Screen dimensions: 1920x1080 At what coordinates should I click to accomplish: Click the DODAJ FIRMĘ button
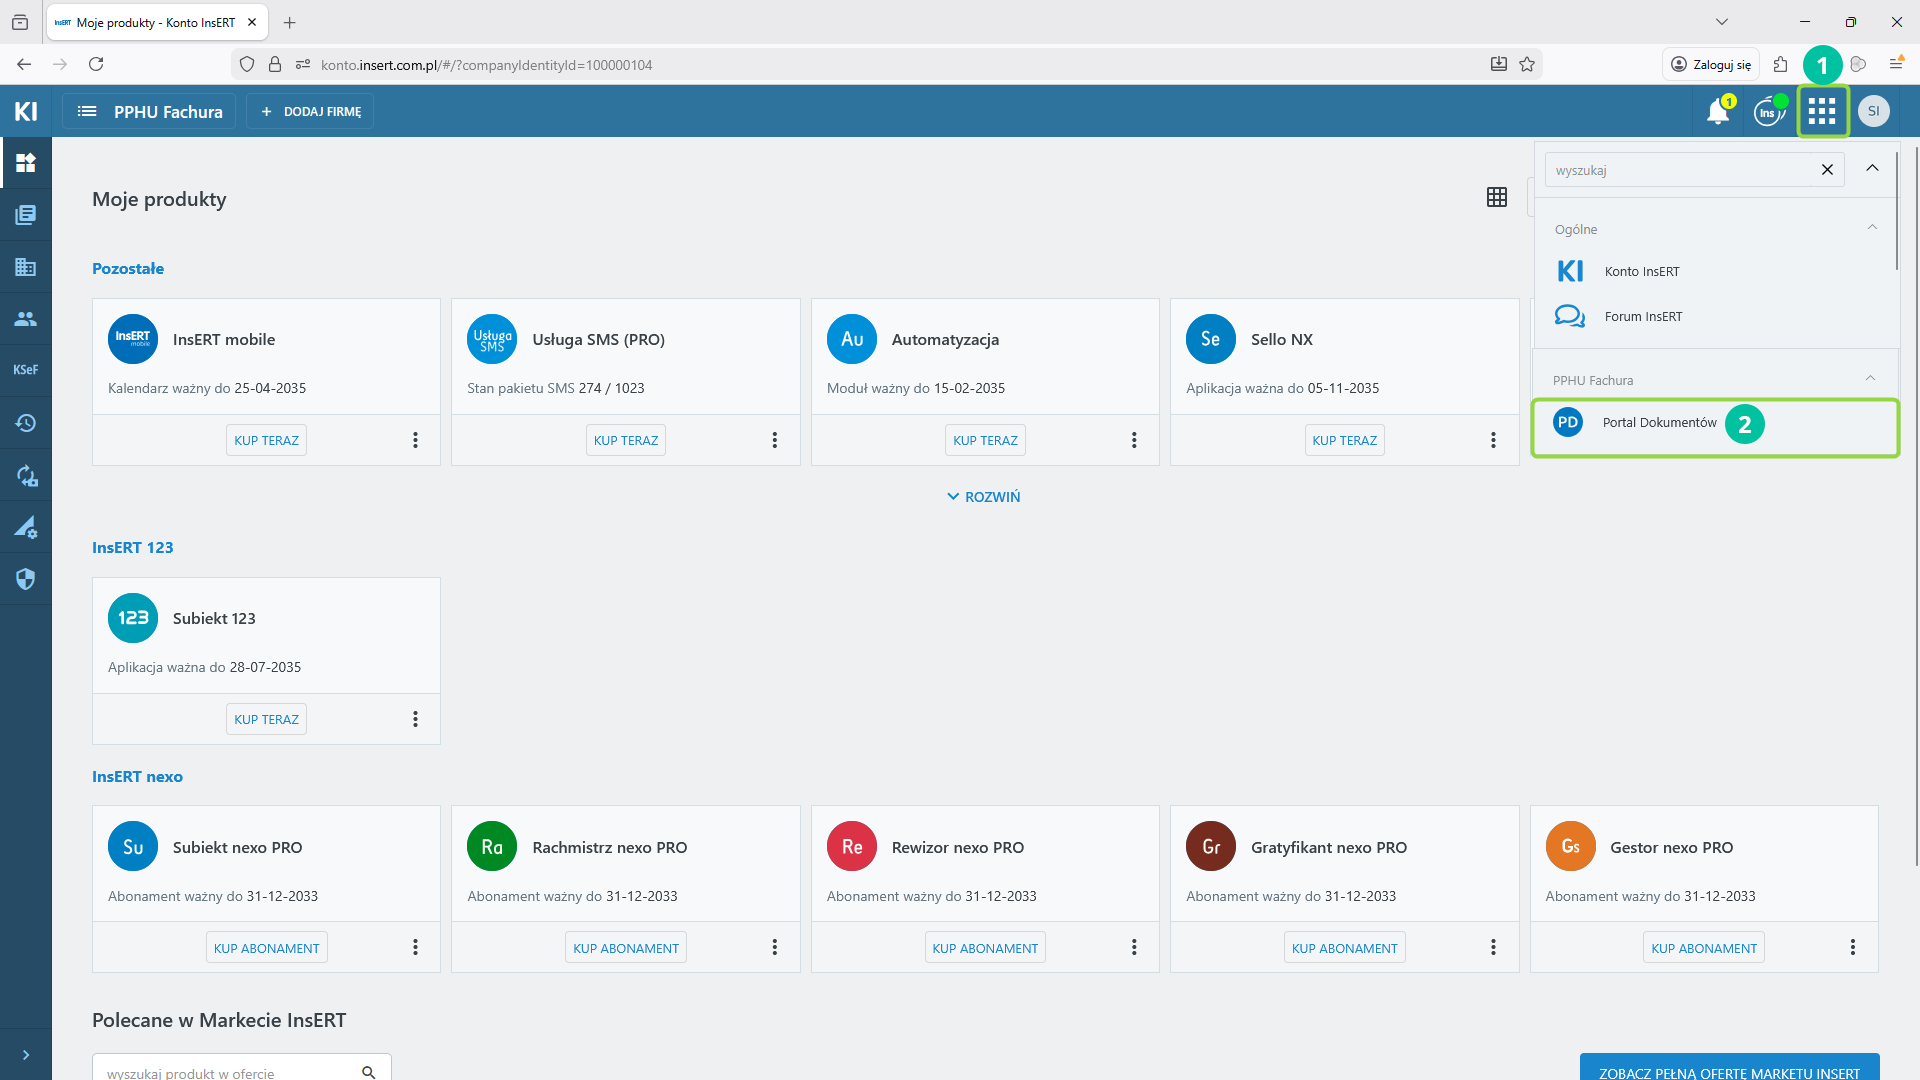310,111
